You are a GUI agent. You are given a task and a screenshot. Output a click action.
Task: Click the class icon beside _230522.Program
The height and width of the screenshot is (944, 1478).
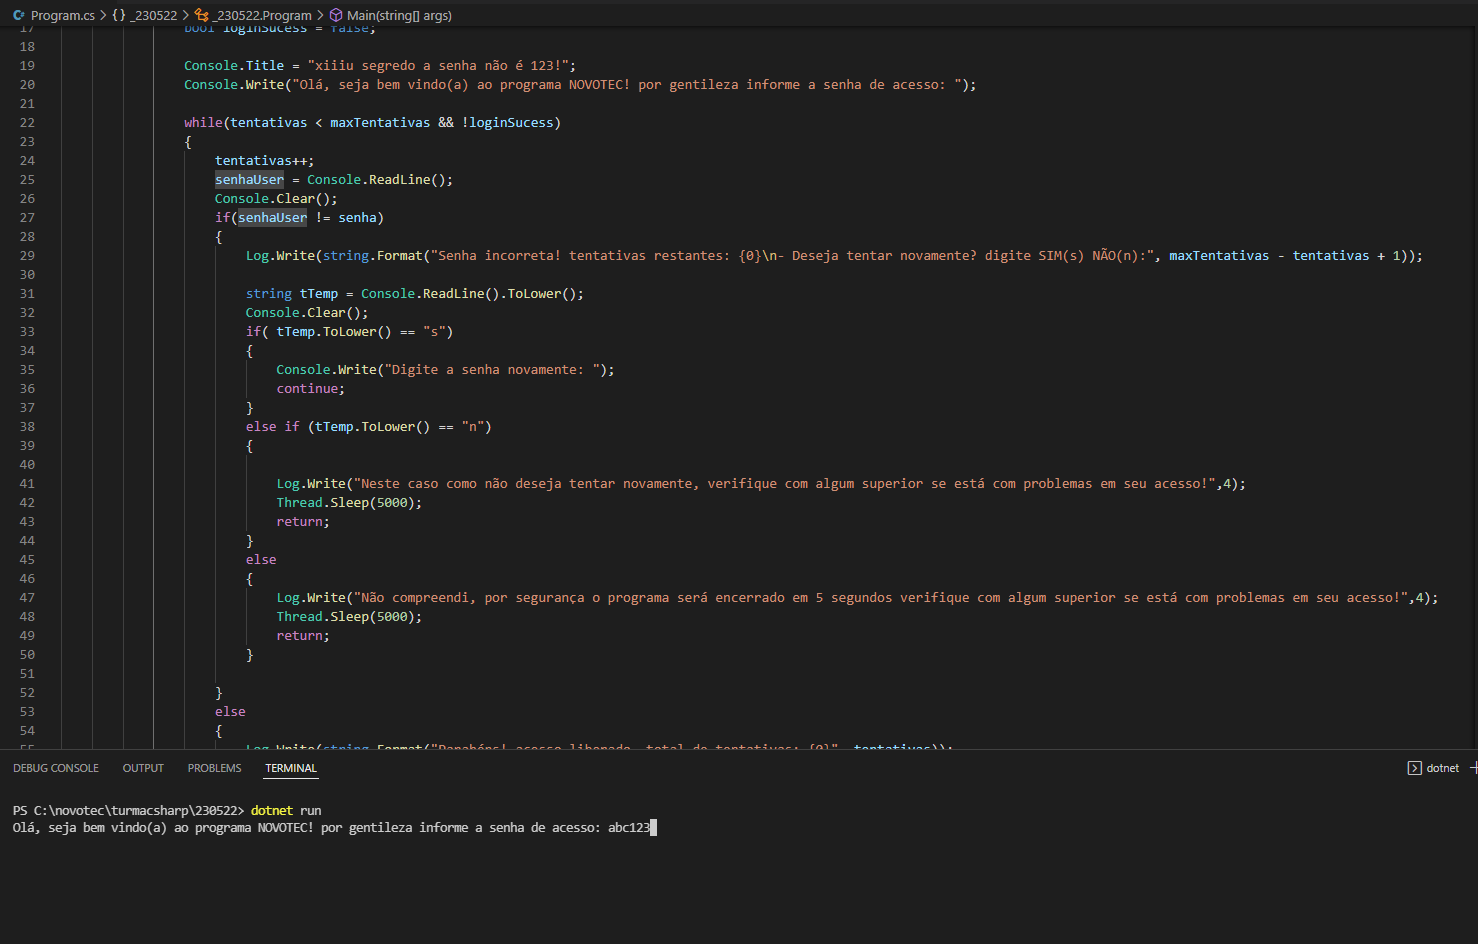click(202, 15)
